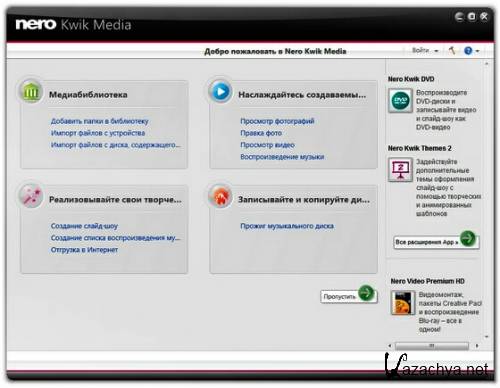Minimize the Nero Kwik Media window
The height and width of the screenshot is (388, 500).
tap(459, 17)
